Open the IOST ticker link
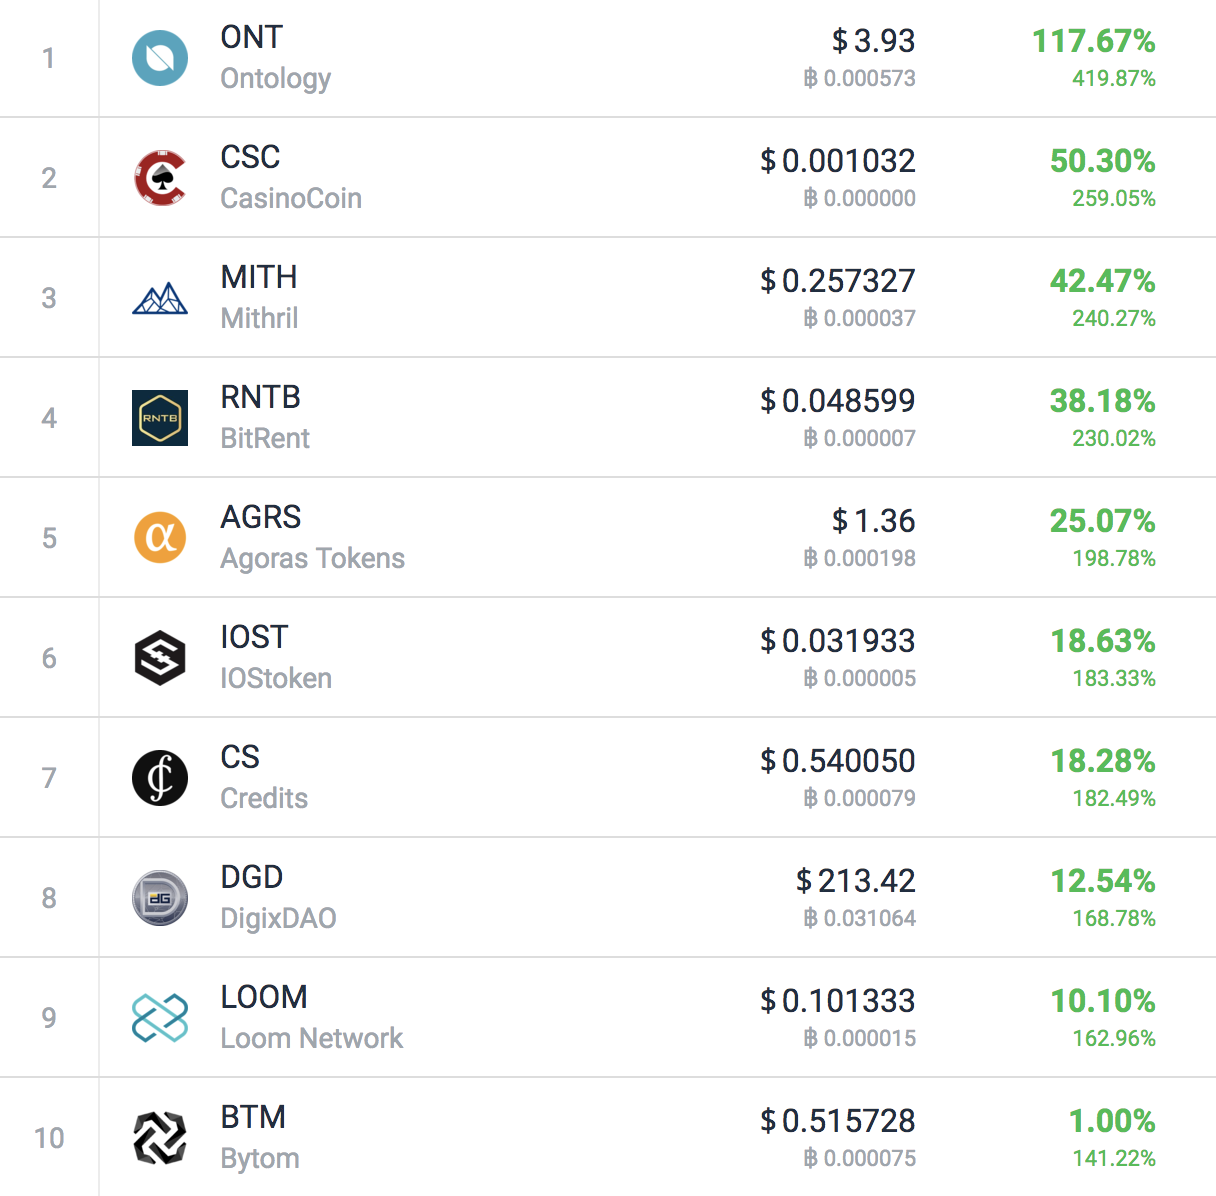This screenshot has height=1196, width=1216. pos(254,637)
